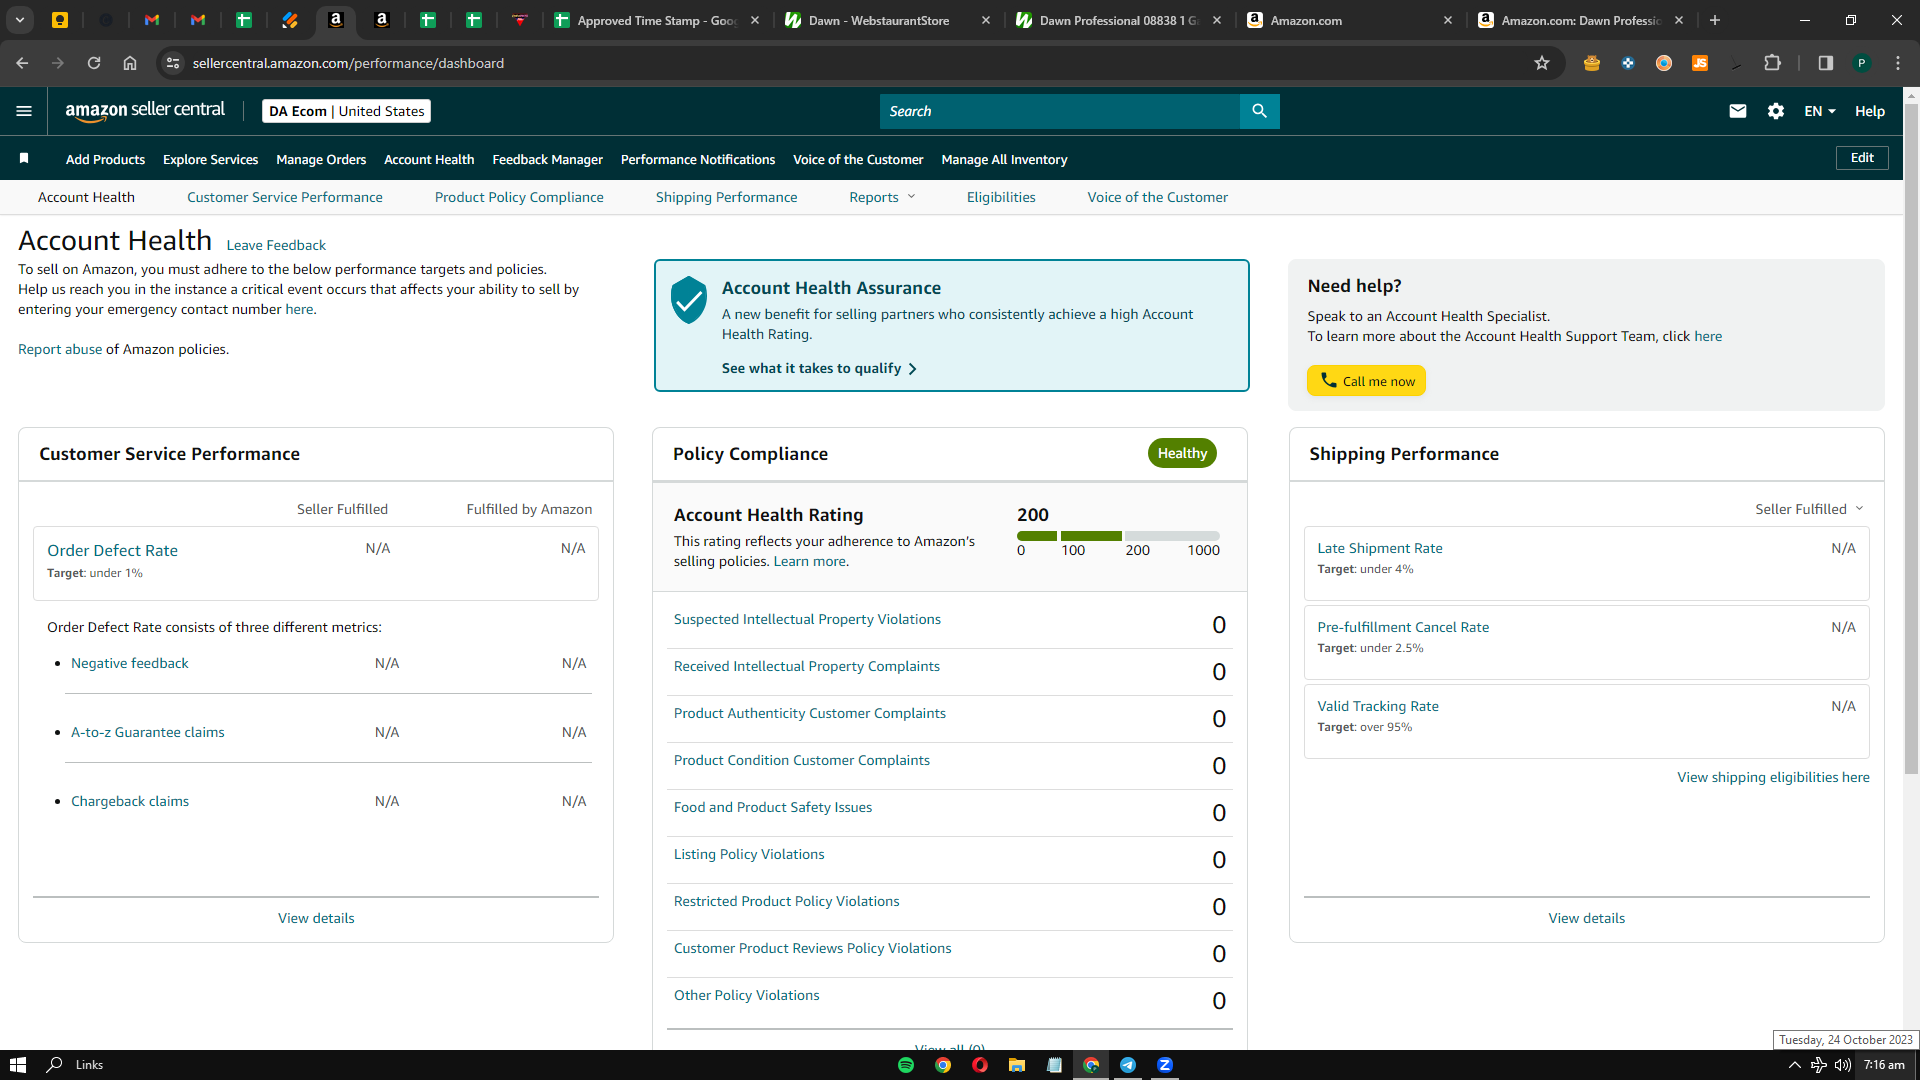1920x1080 pixels.
Task: Open the Notepad icon on the taskbar
Action: coord(1054,1065)
